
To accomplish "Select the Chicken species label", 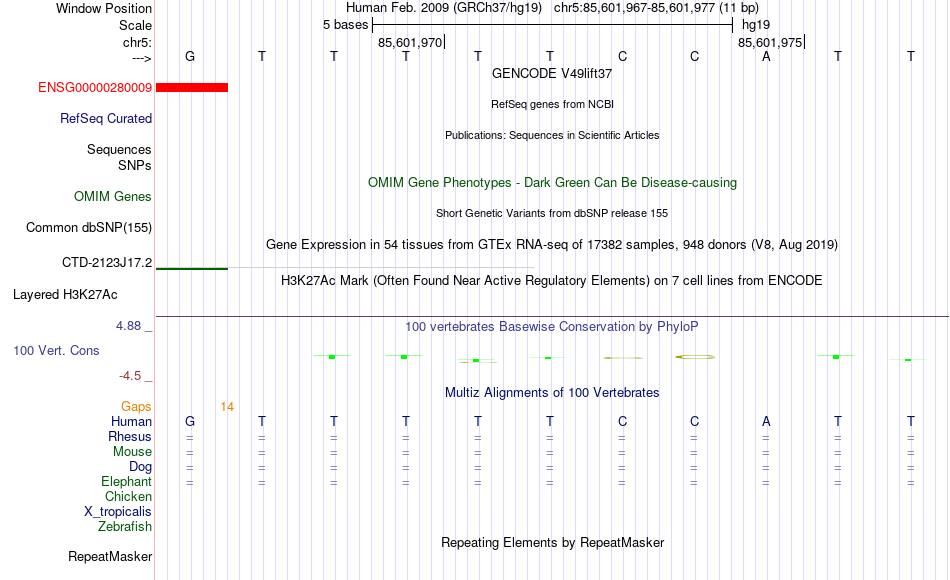I will (x=128, y=496).
